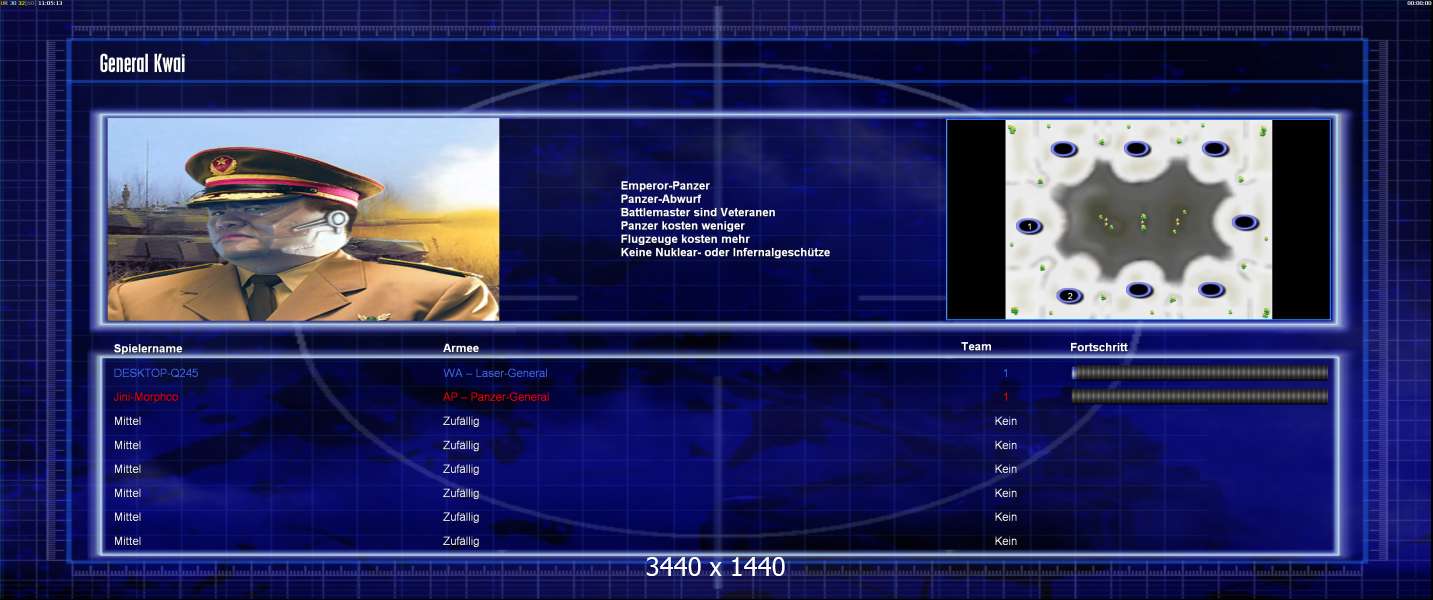The height and width of the screenshot is (600, 1433).
Task: Click the WA – Laser-General army entry
Action: click(495, 373)
